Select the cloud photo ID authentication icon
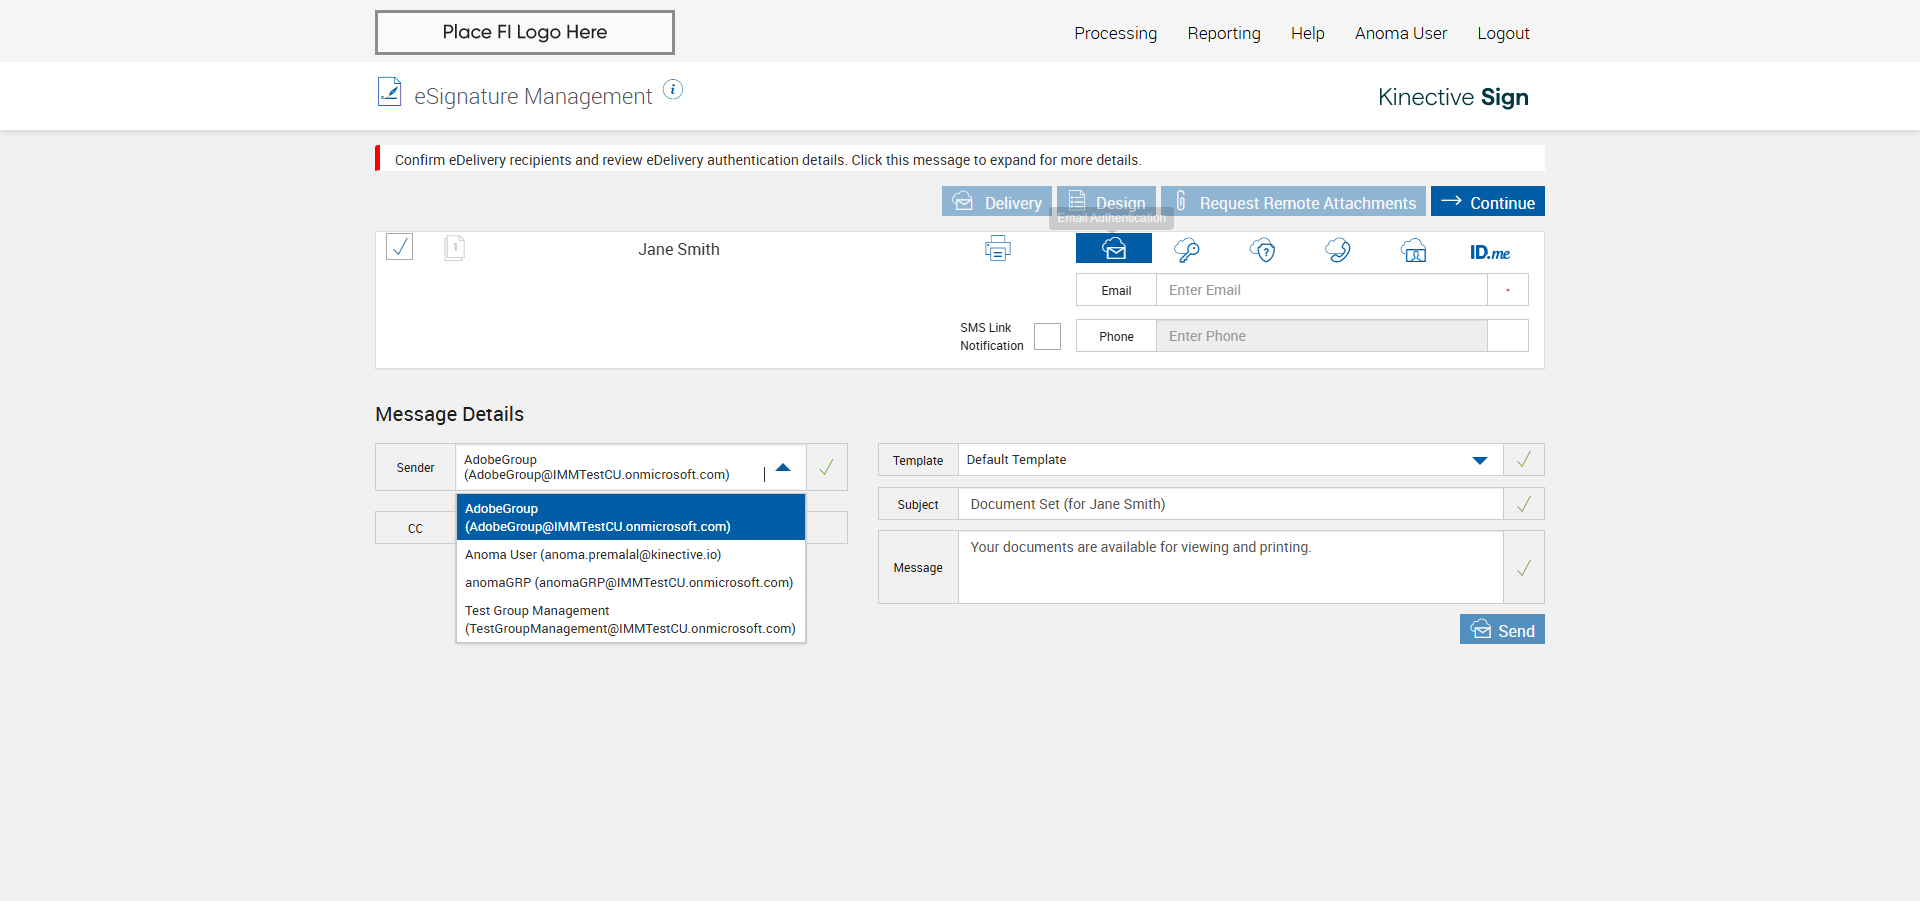The width and height of the screenshot is (1920, 901). coord(1413,250)
